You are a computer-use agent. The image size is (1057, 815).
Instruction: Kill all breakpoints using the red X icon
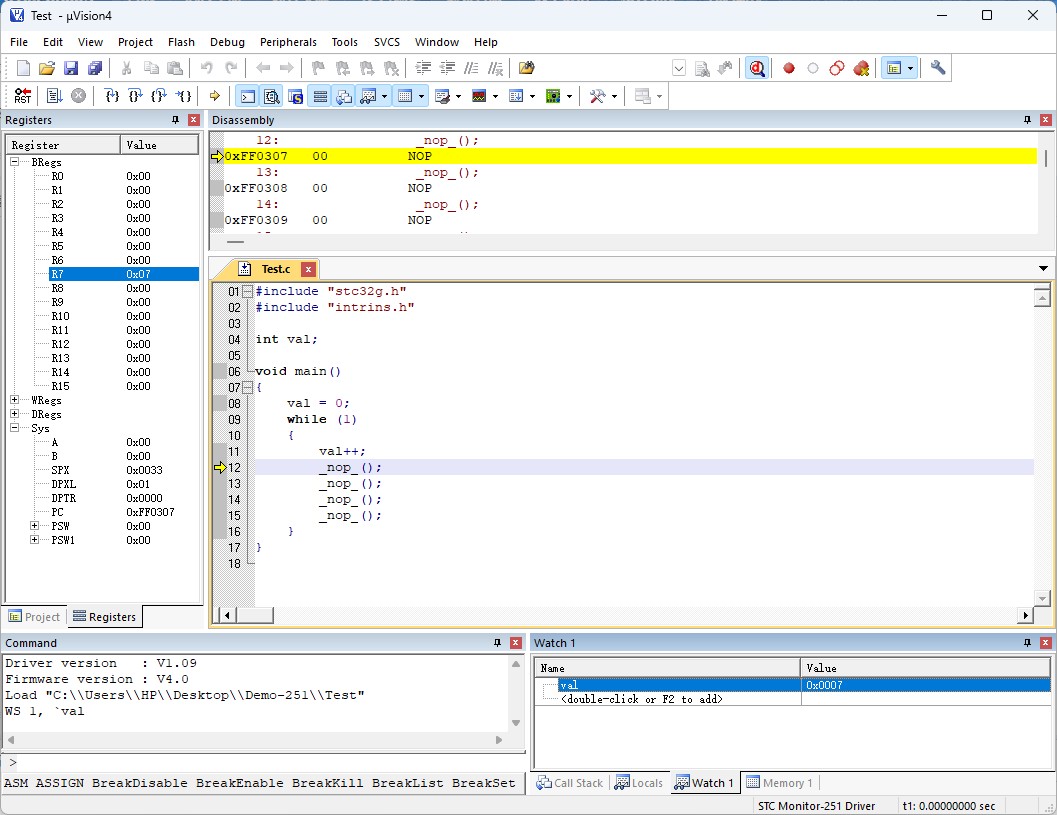[x=861, y=68]
